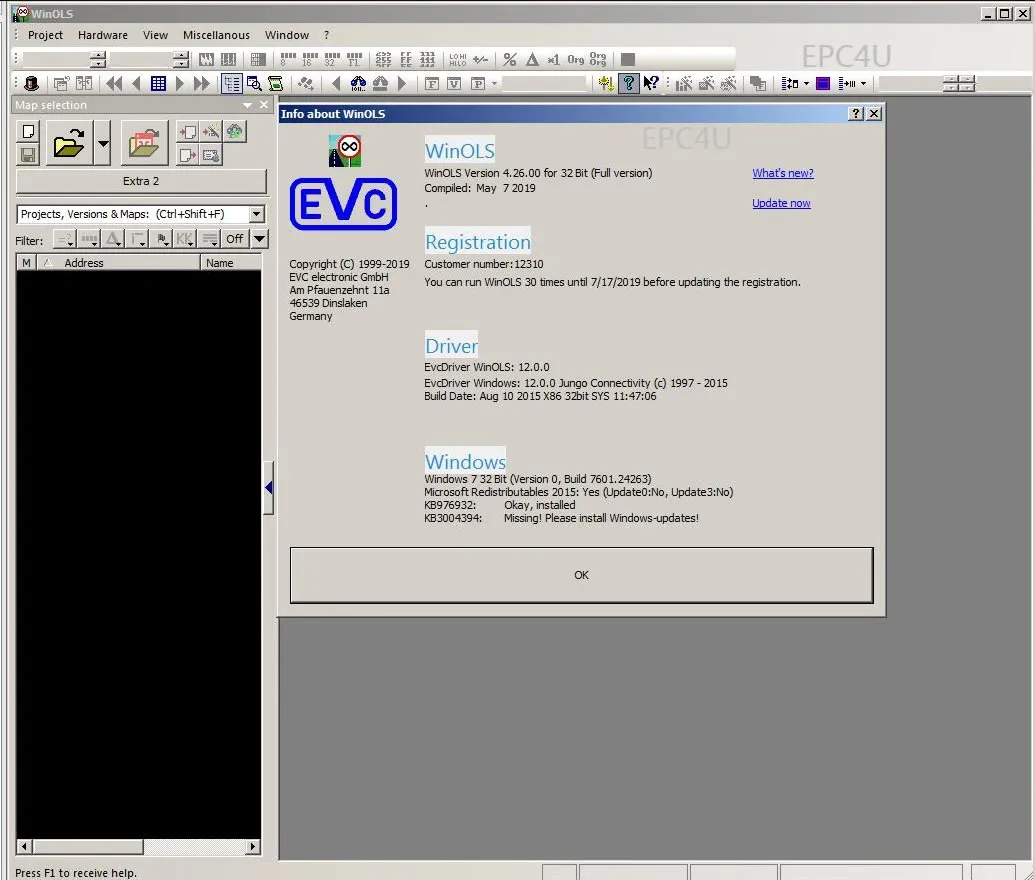The width and height of the screenshot is (1035, 880).
Task: Activate context help arrow with question mark
Action: [651, 84]
